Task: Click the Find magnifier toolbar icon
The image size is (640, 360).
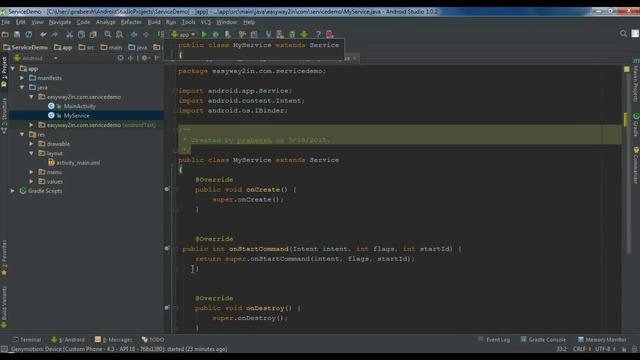Action: pyautogui.click(x=108, y=34)
